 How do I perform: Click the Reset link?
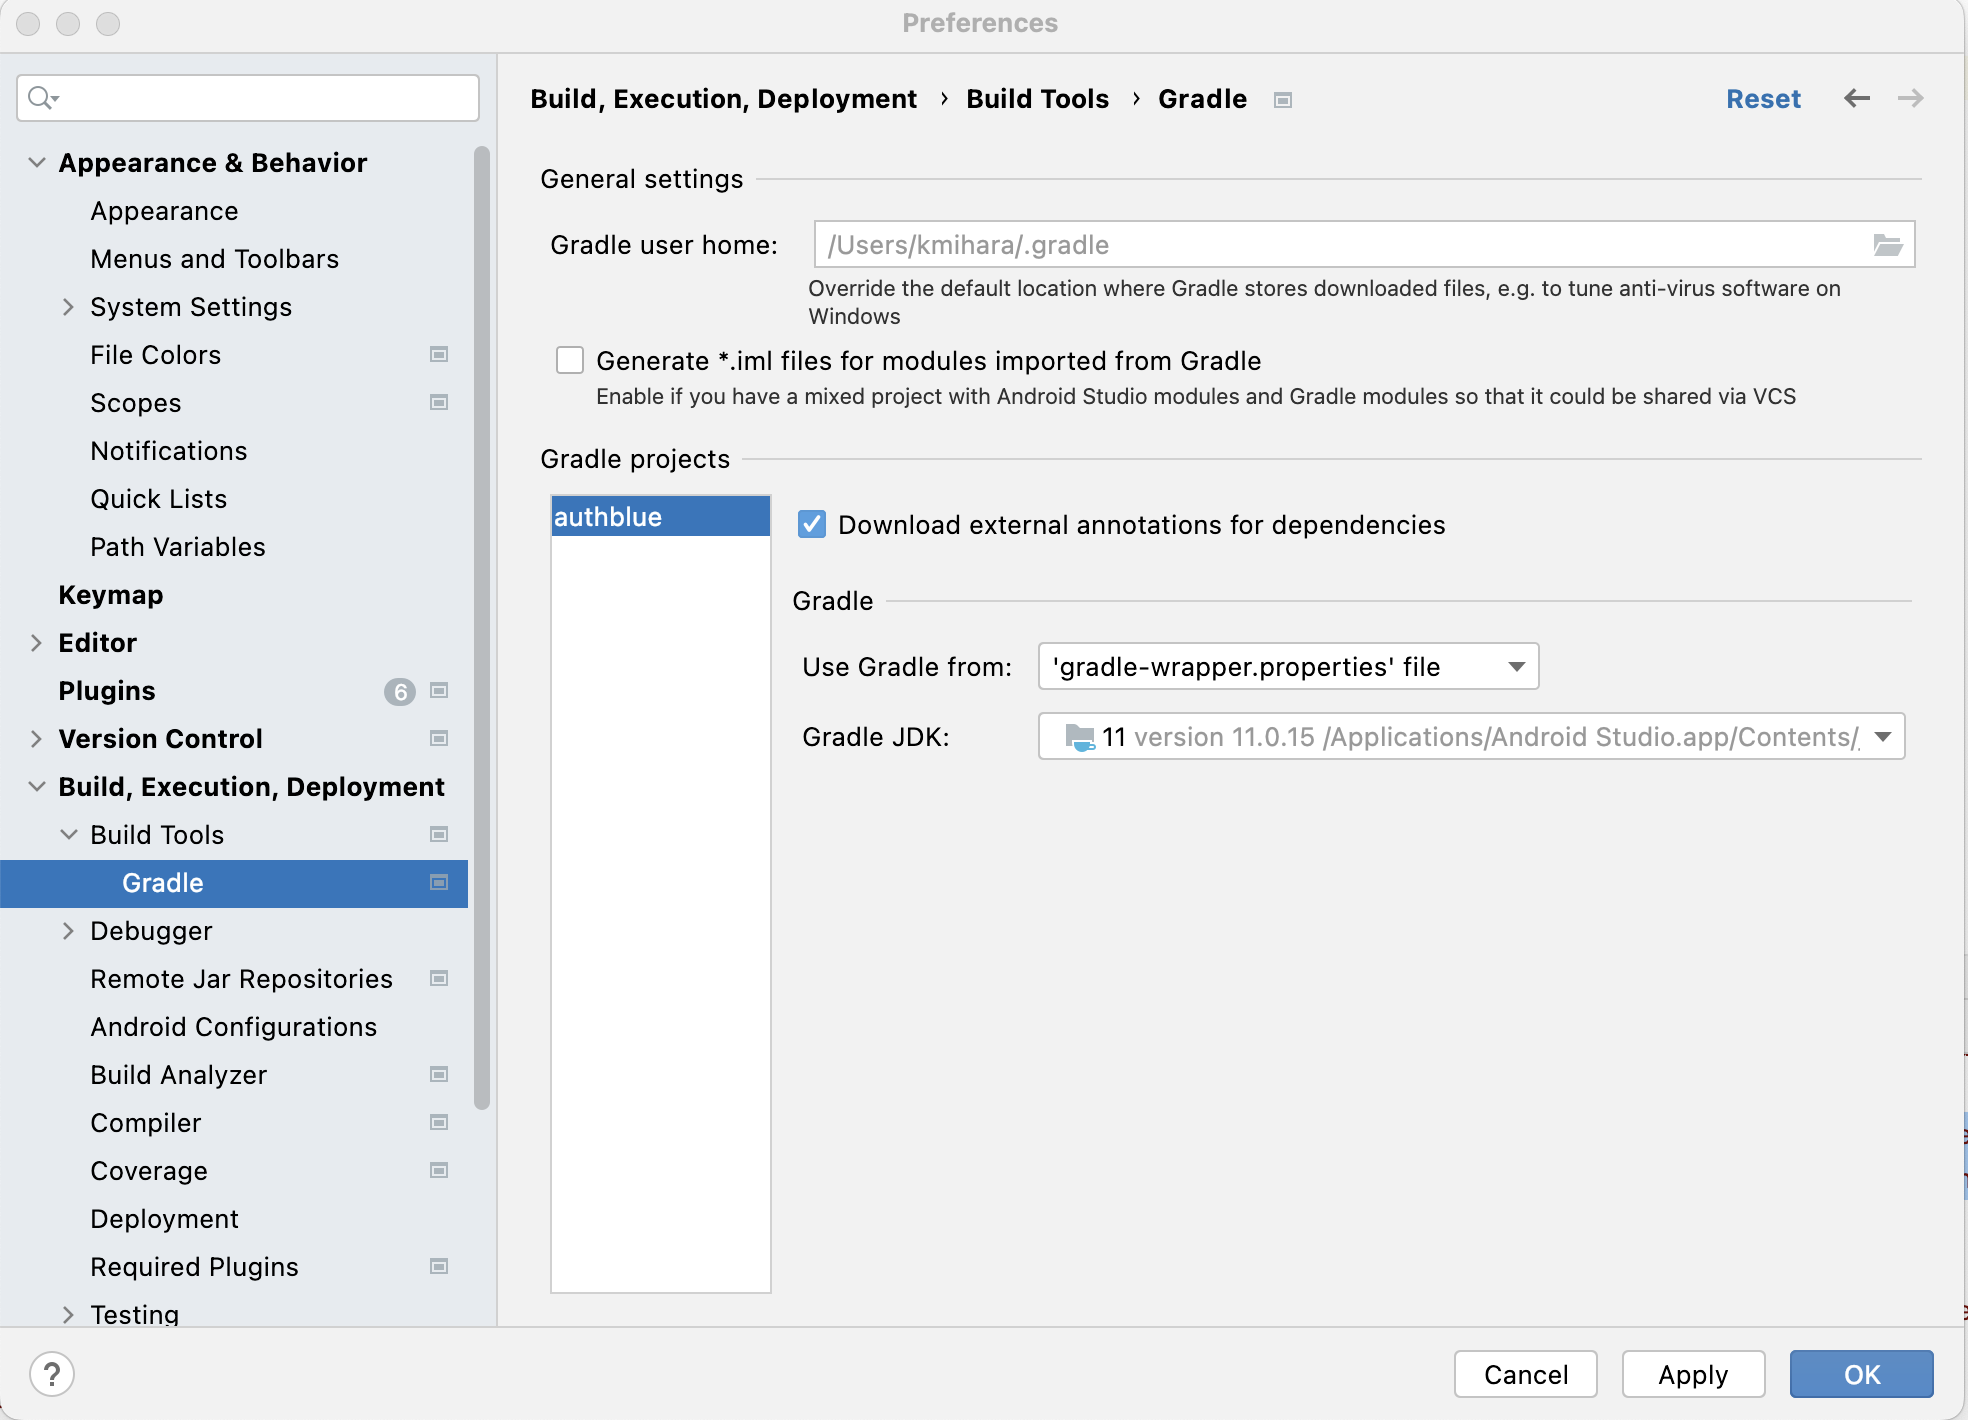tap(1763, 98)
